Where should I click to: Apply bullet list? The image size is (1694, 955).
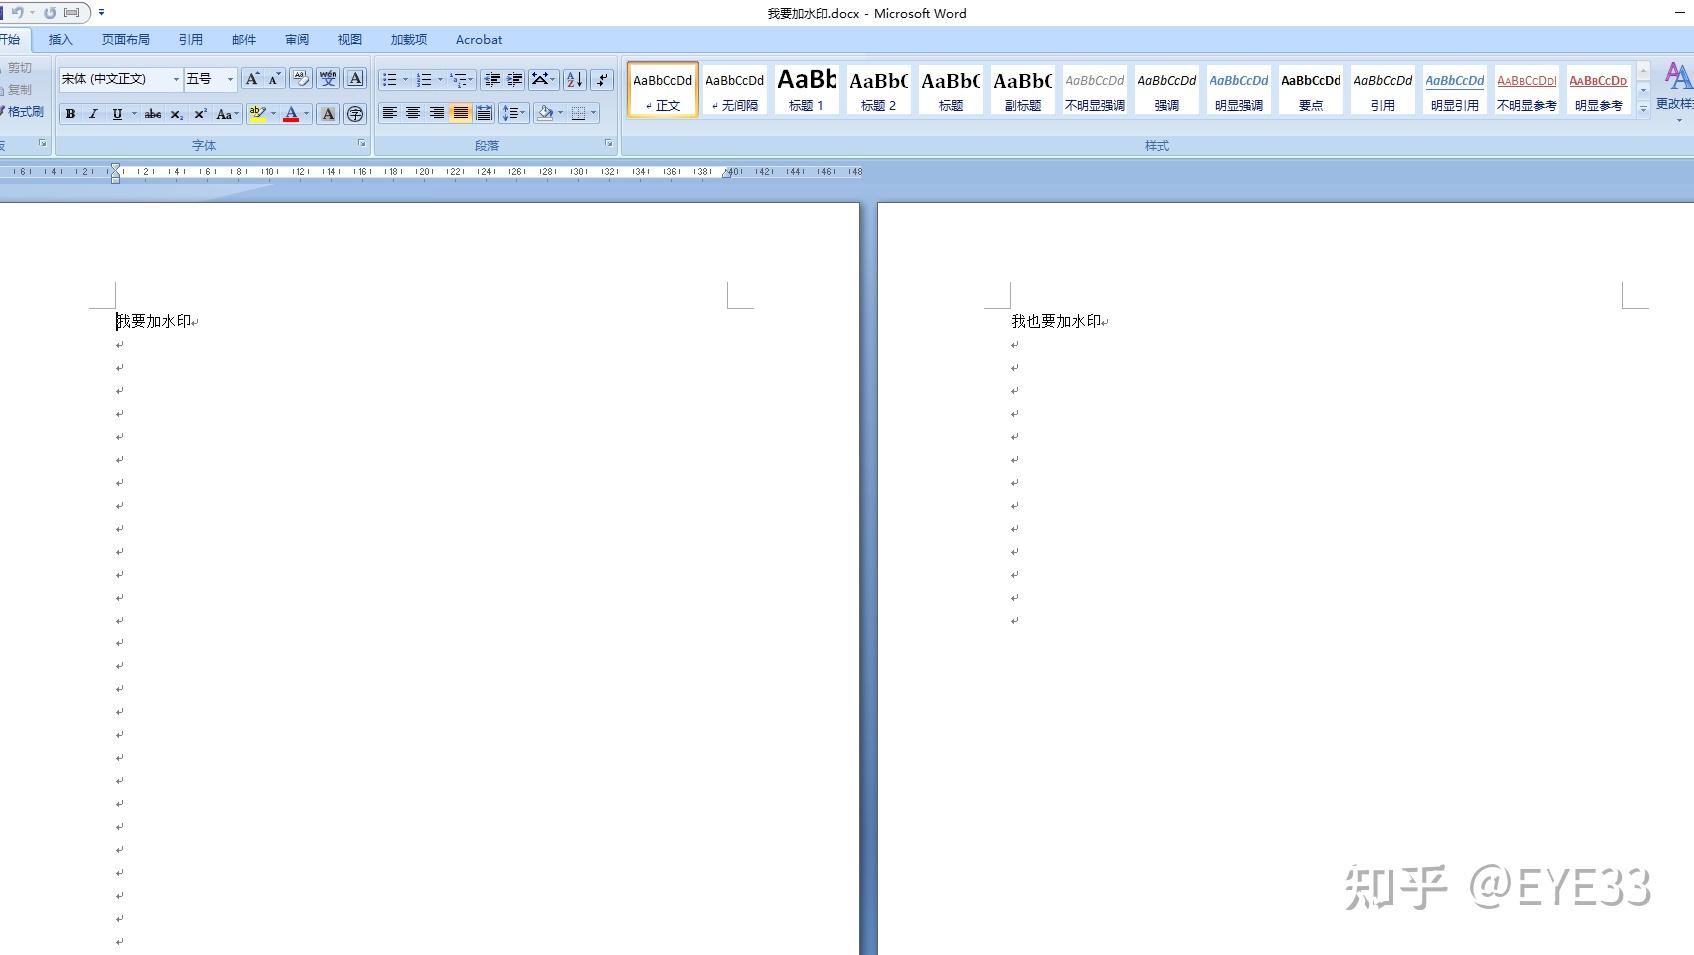click(390, 80)
